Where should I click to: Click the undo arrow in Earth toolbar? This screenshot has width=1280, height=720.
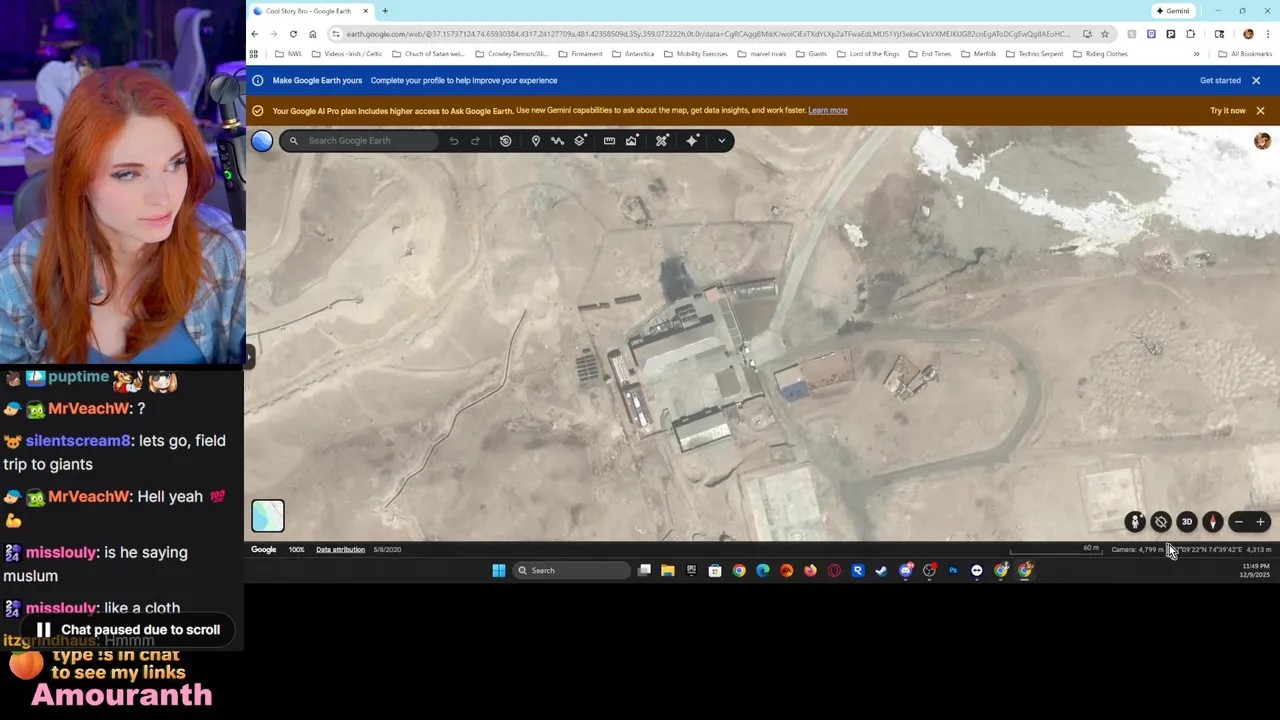pyautogui.click(x=454, y=141)
